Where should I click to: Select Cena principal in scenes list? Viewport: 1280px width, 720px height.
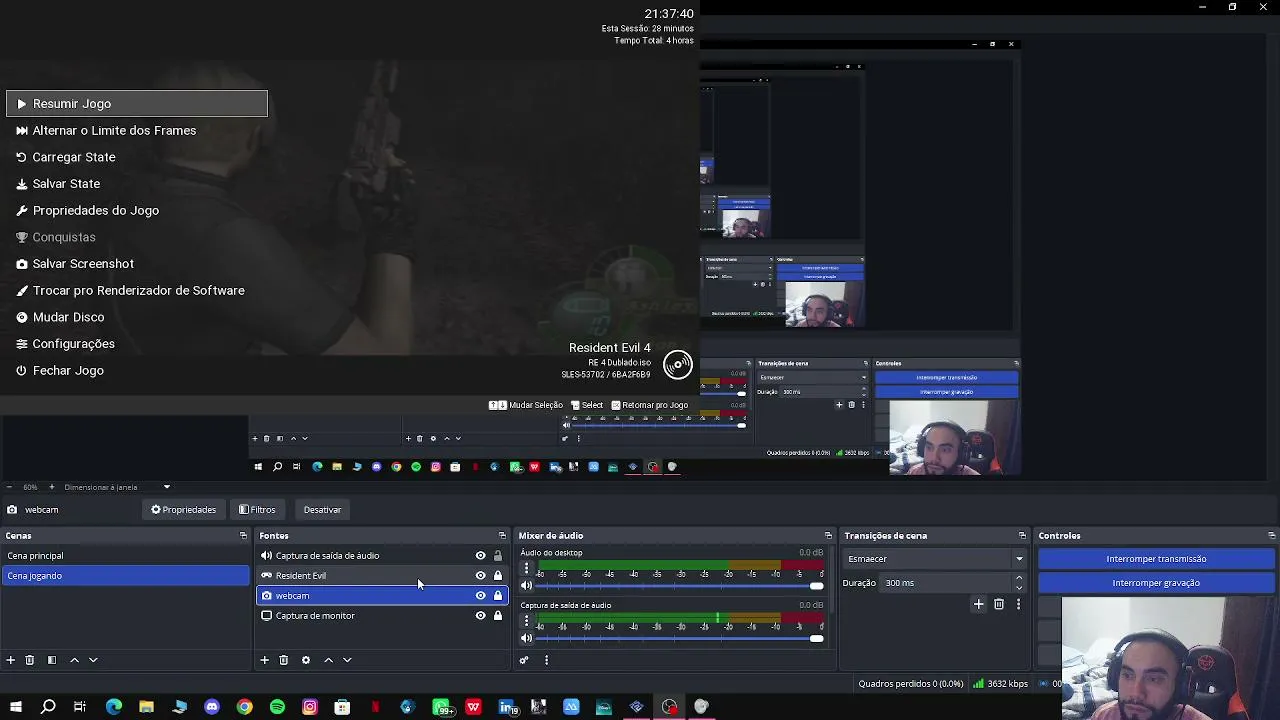pyautogui.click(x=125, y=556)
